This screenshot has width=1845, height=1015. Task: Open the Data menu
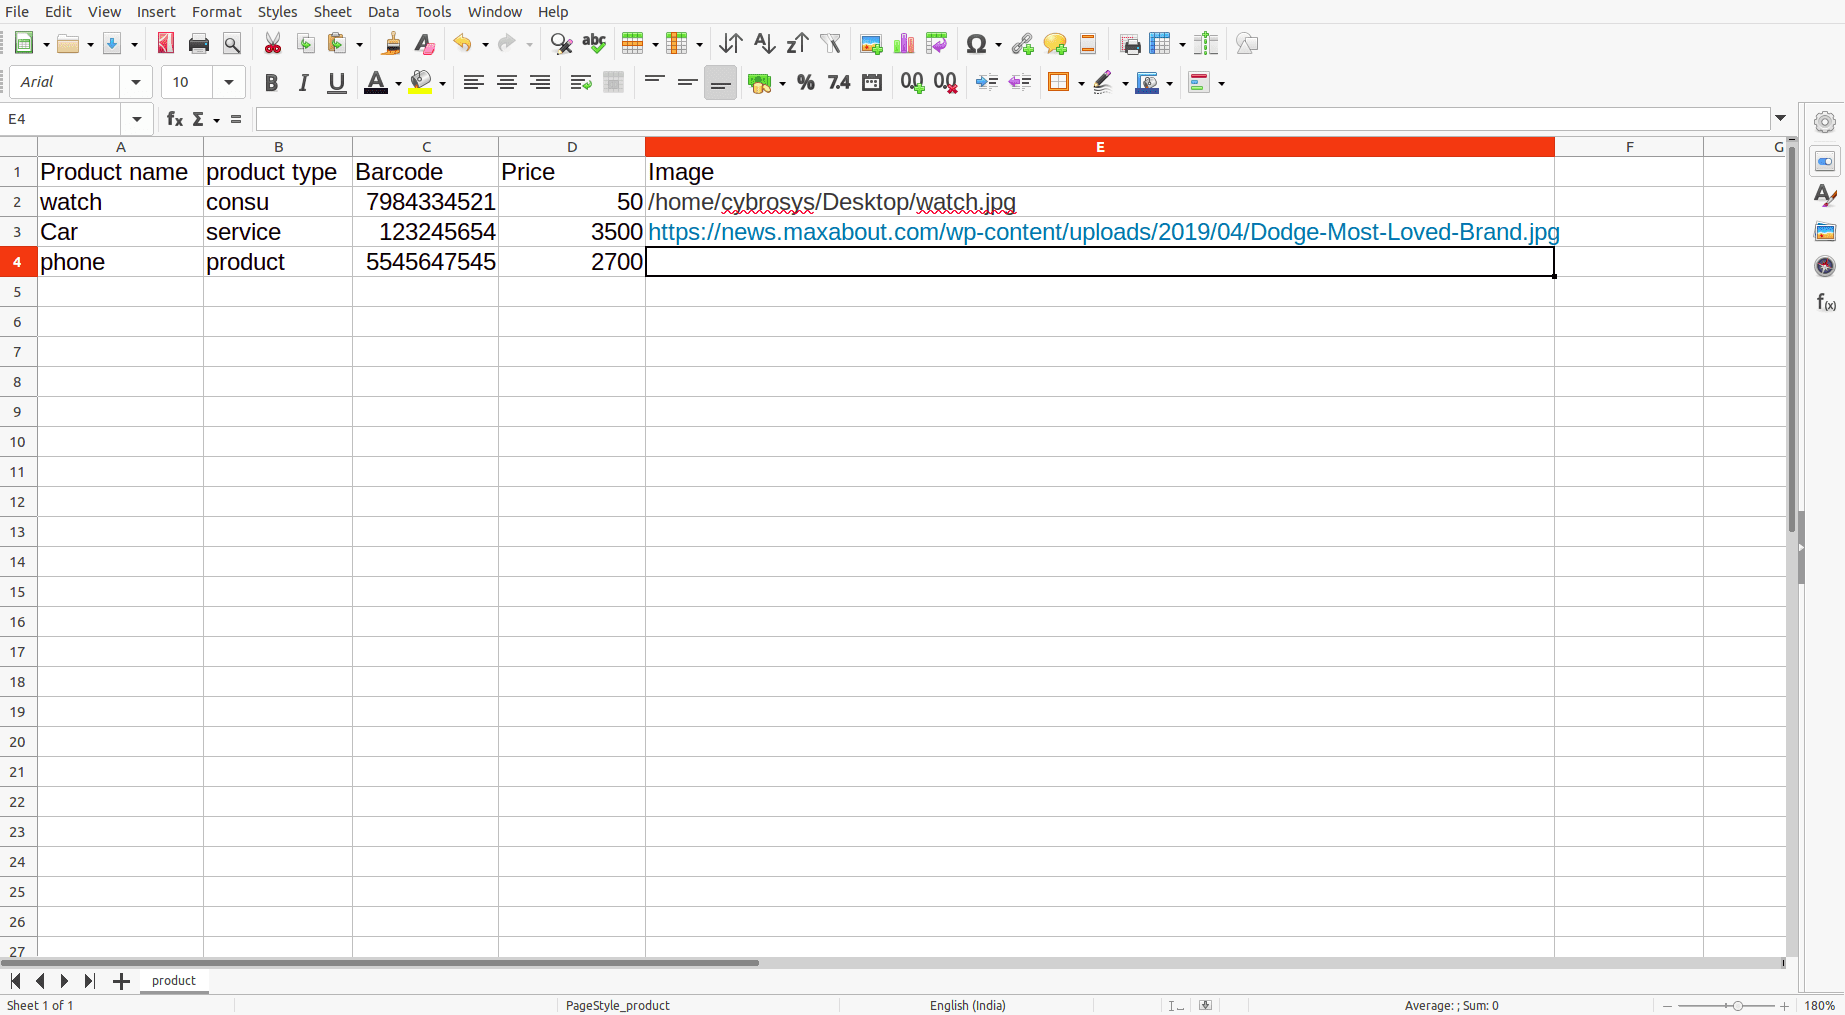tap(384, 12)
